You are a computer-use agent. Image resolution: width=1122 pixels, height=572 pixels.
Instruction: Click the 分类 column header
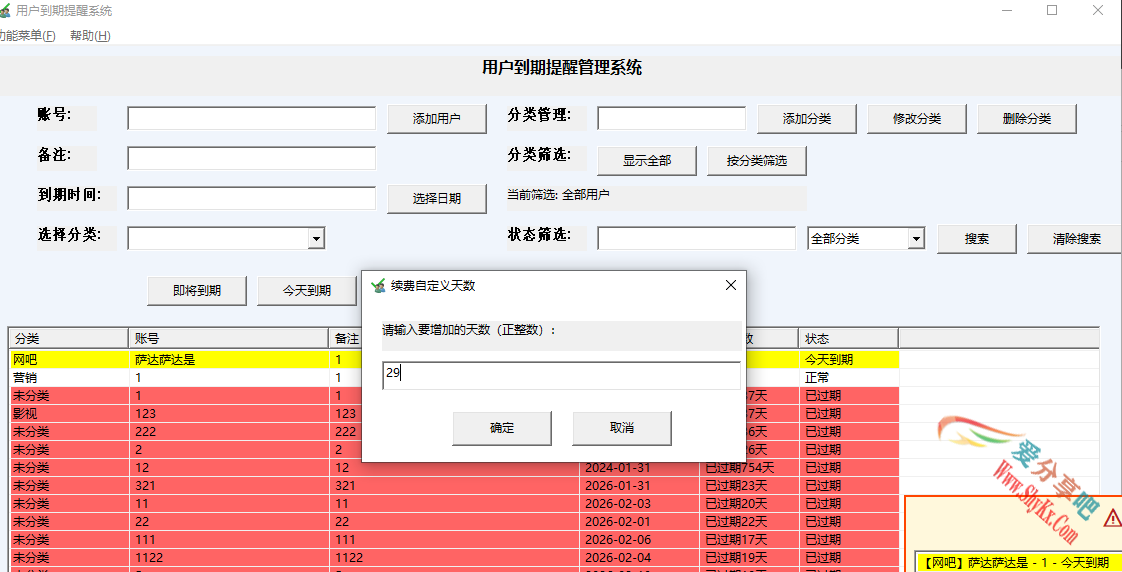(x=69, y=339)
